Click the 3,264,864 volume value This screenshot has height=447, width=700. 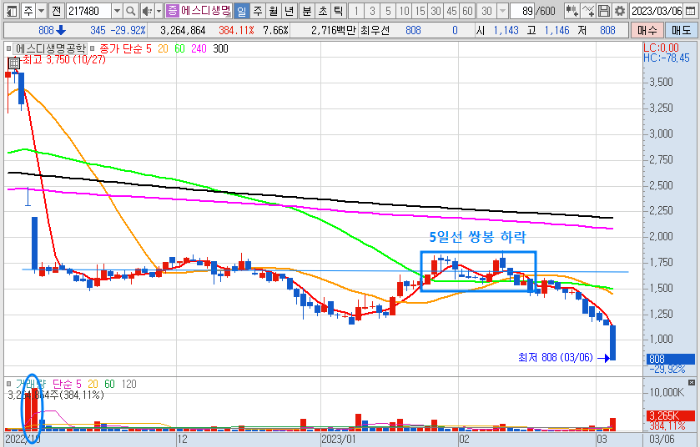click(183, 30)
